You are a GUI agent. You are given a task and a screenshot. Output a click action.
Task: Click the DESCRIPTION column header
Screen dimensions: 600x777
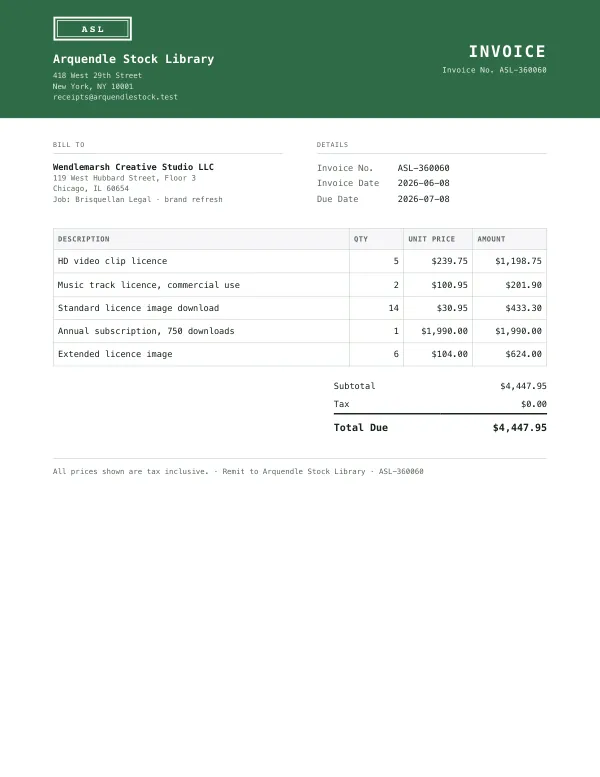(x=83, y=239)
